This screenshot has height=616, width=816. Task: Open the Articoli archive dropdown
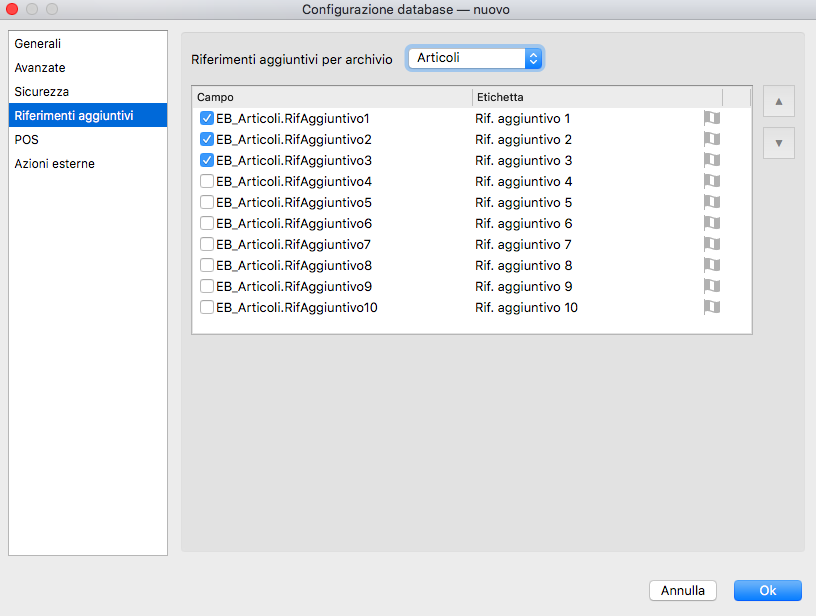point(475,58)
